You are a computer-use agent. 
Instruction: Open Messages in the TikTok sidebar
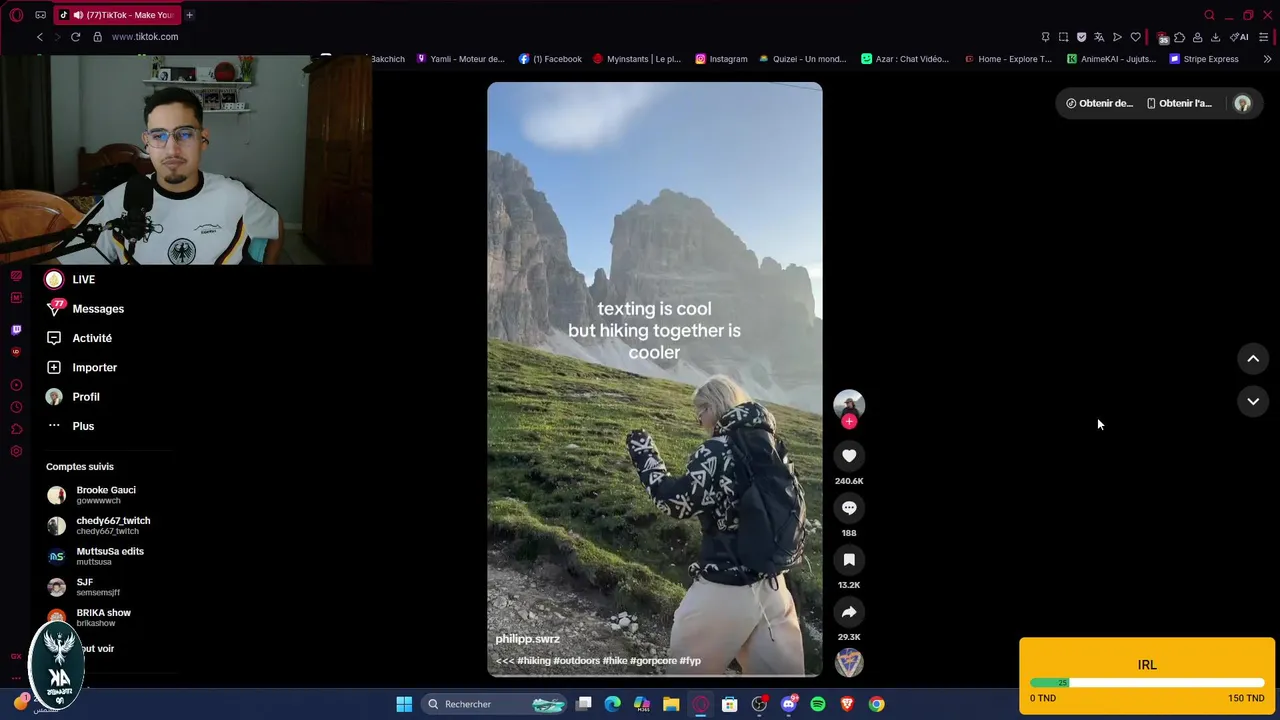point(85,309)
